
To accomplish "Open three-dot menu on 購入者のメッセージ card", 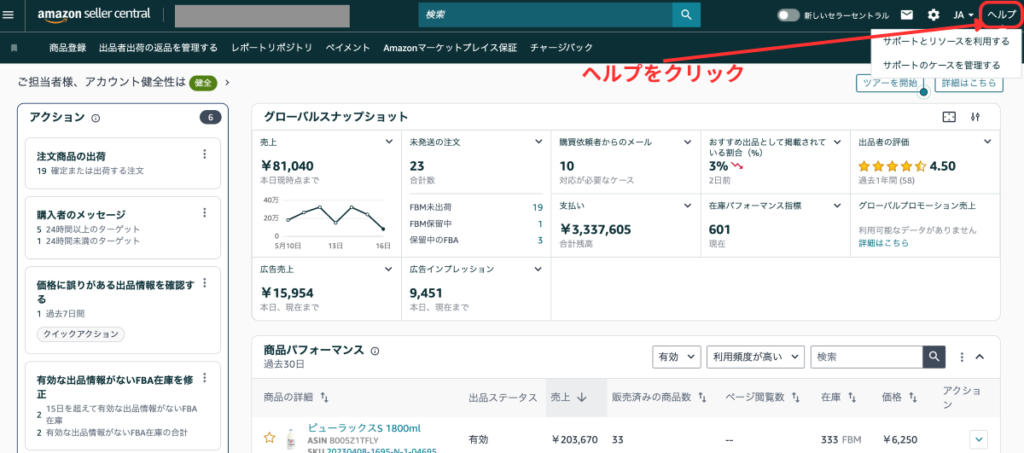I will click(x=204, y=213).
